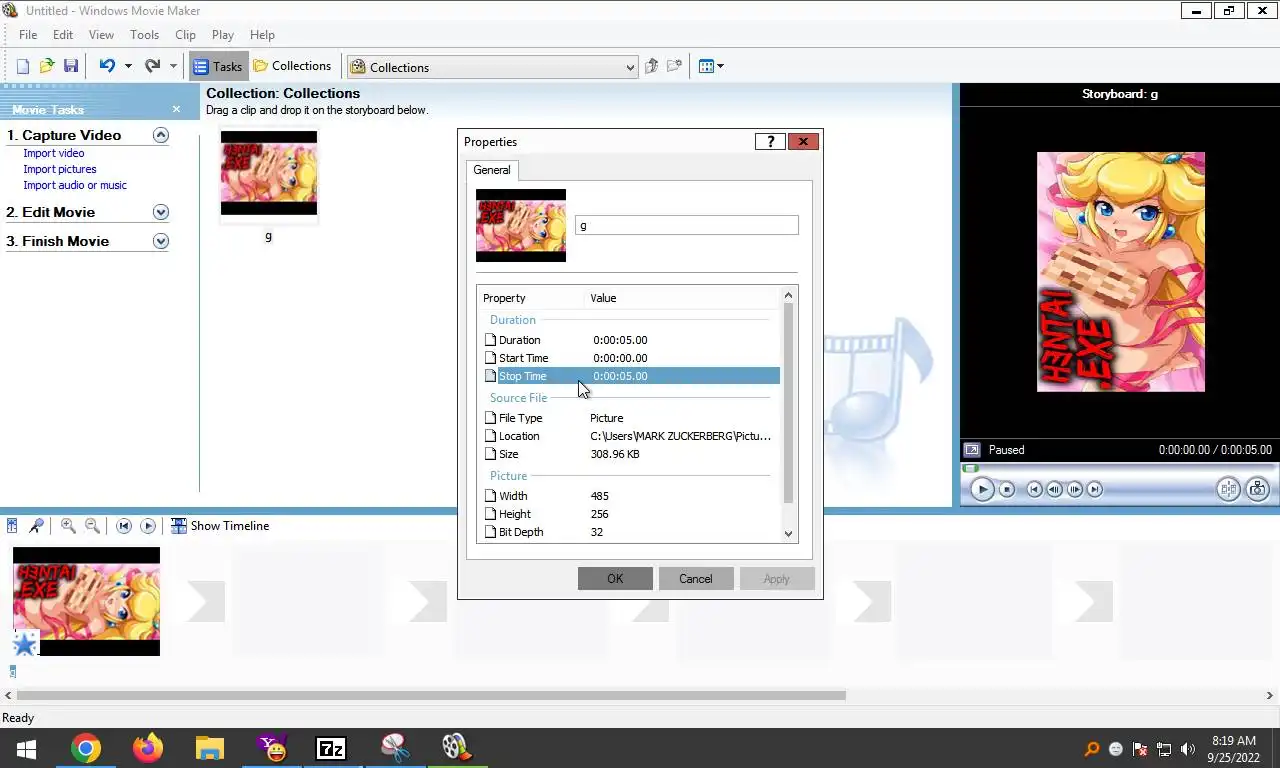Select the Duration property row
Screen dimensions: 1280x768
(631, 340)
